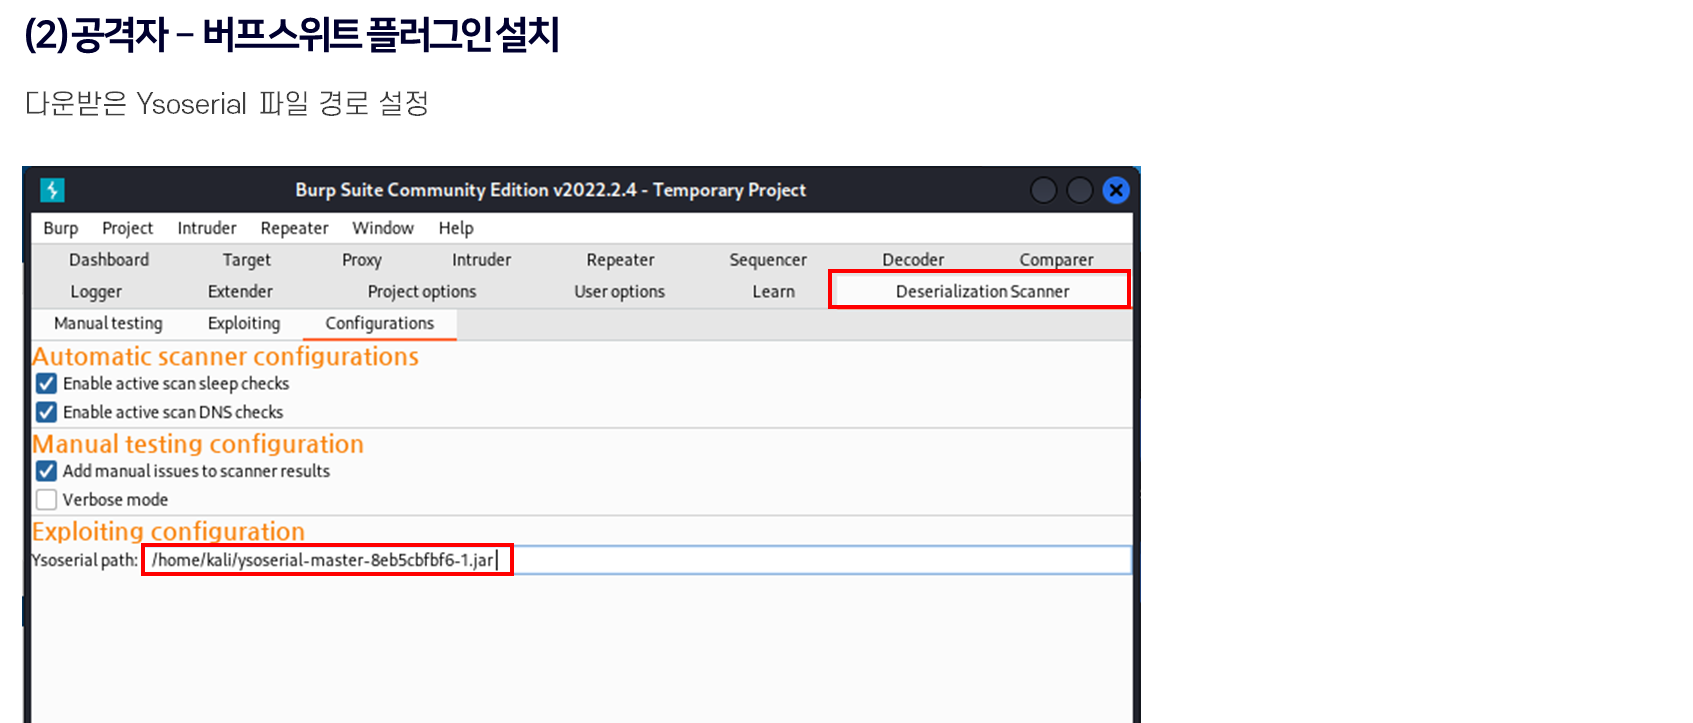Toggle Enable active scan sleep checks
Screen dimensions: 1693x723
click(46, 384)
